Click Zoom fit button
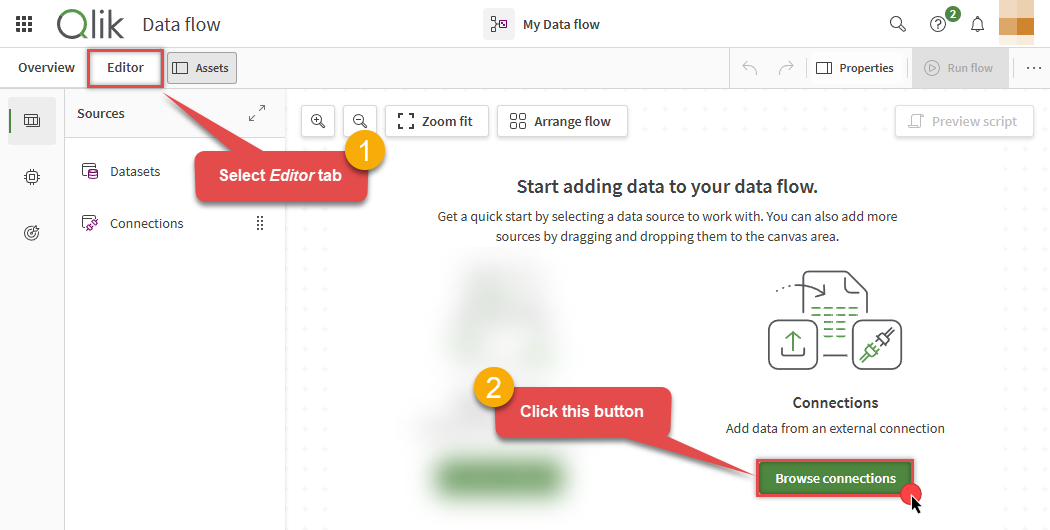The width and height of the screenshot is (1050, 530). [x=437, y=121]
